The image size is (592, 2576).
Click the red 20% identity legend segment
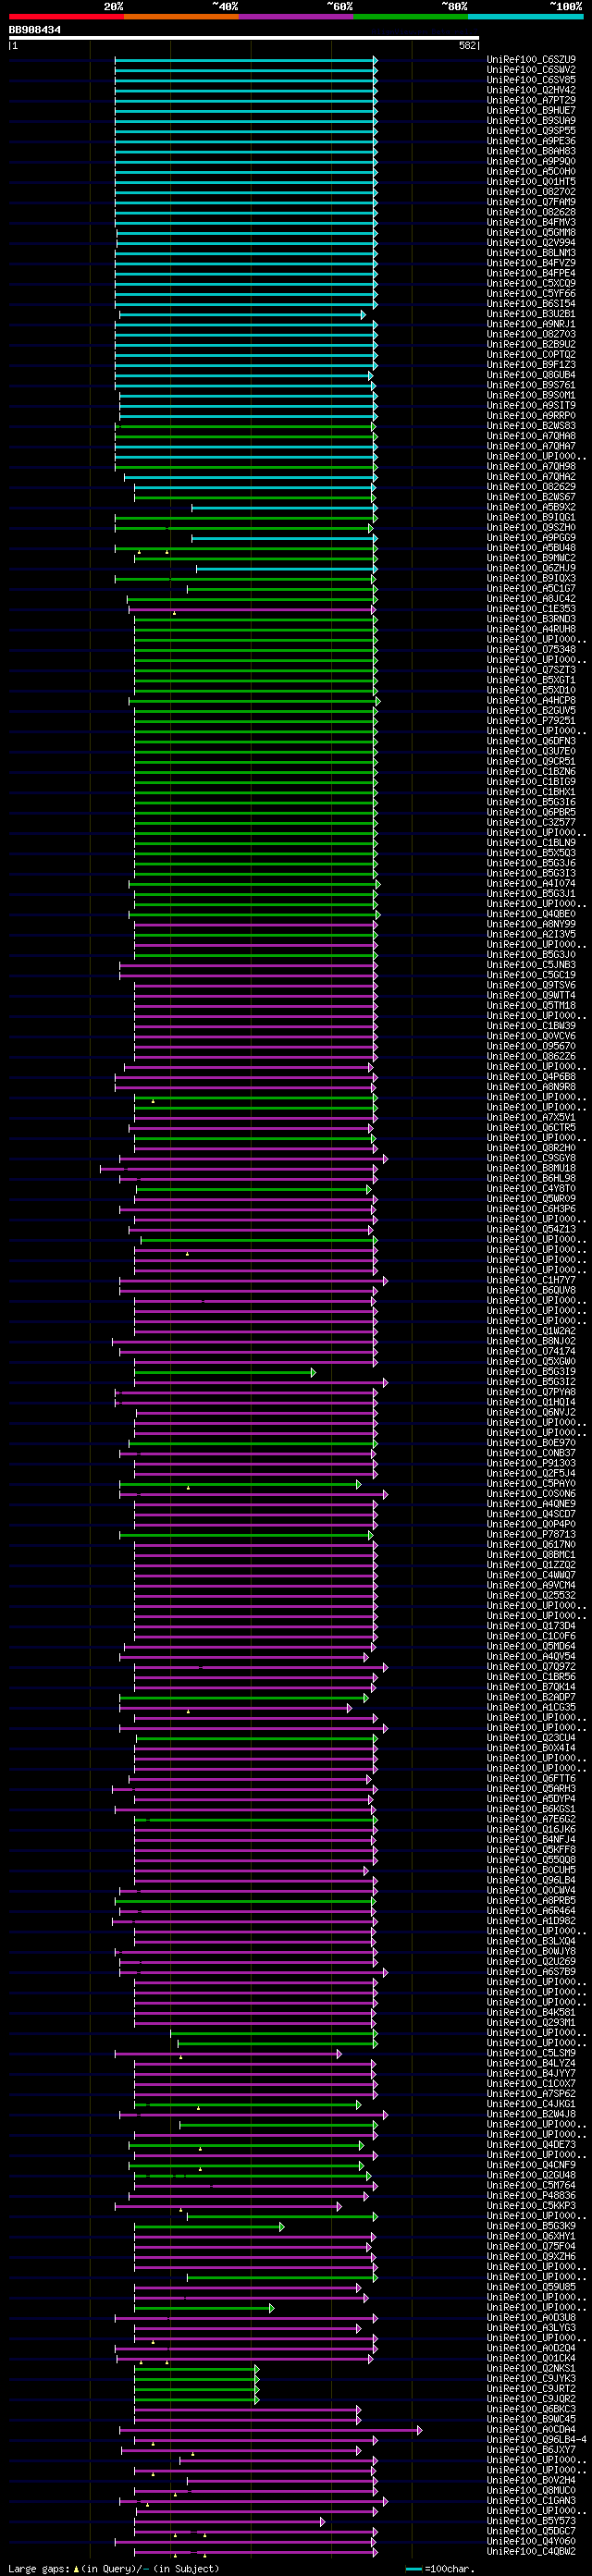[x=66, y=17]
